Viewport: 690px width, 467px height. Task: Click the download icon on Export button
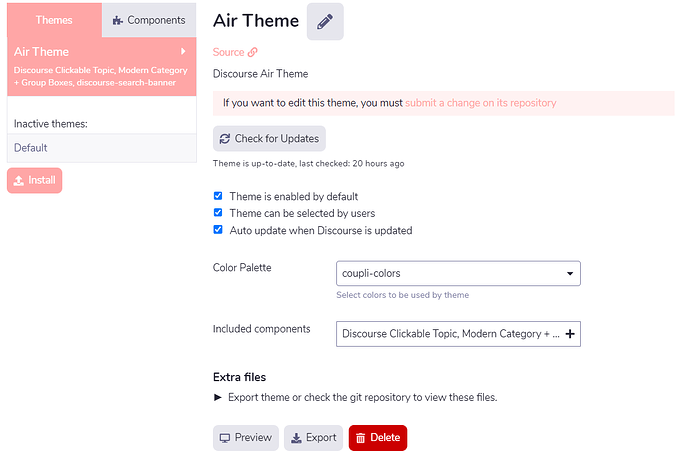pyautogui.click(x=295, y=438)
